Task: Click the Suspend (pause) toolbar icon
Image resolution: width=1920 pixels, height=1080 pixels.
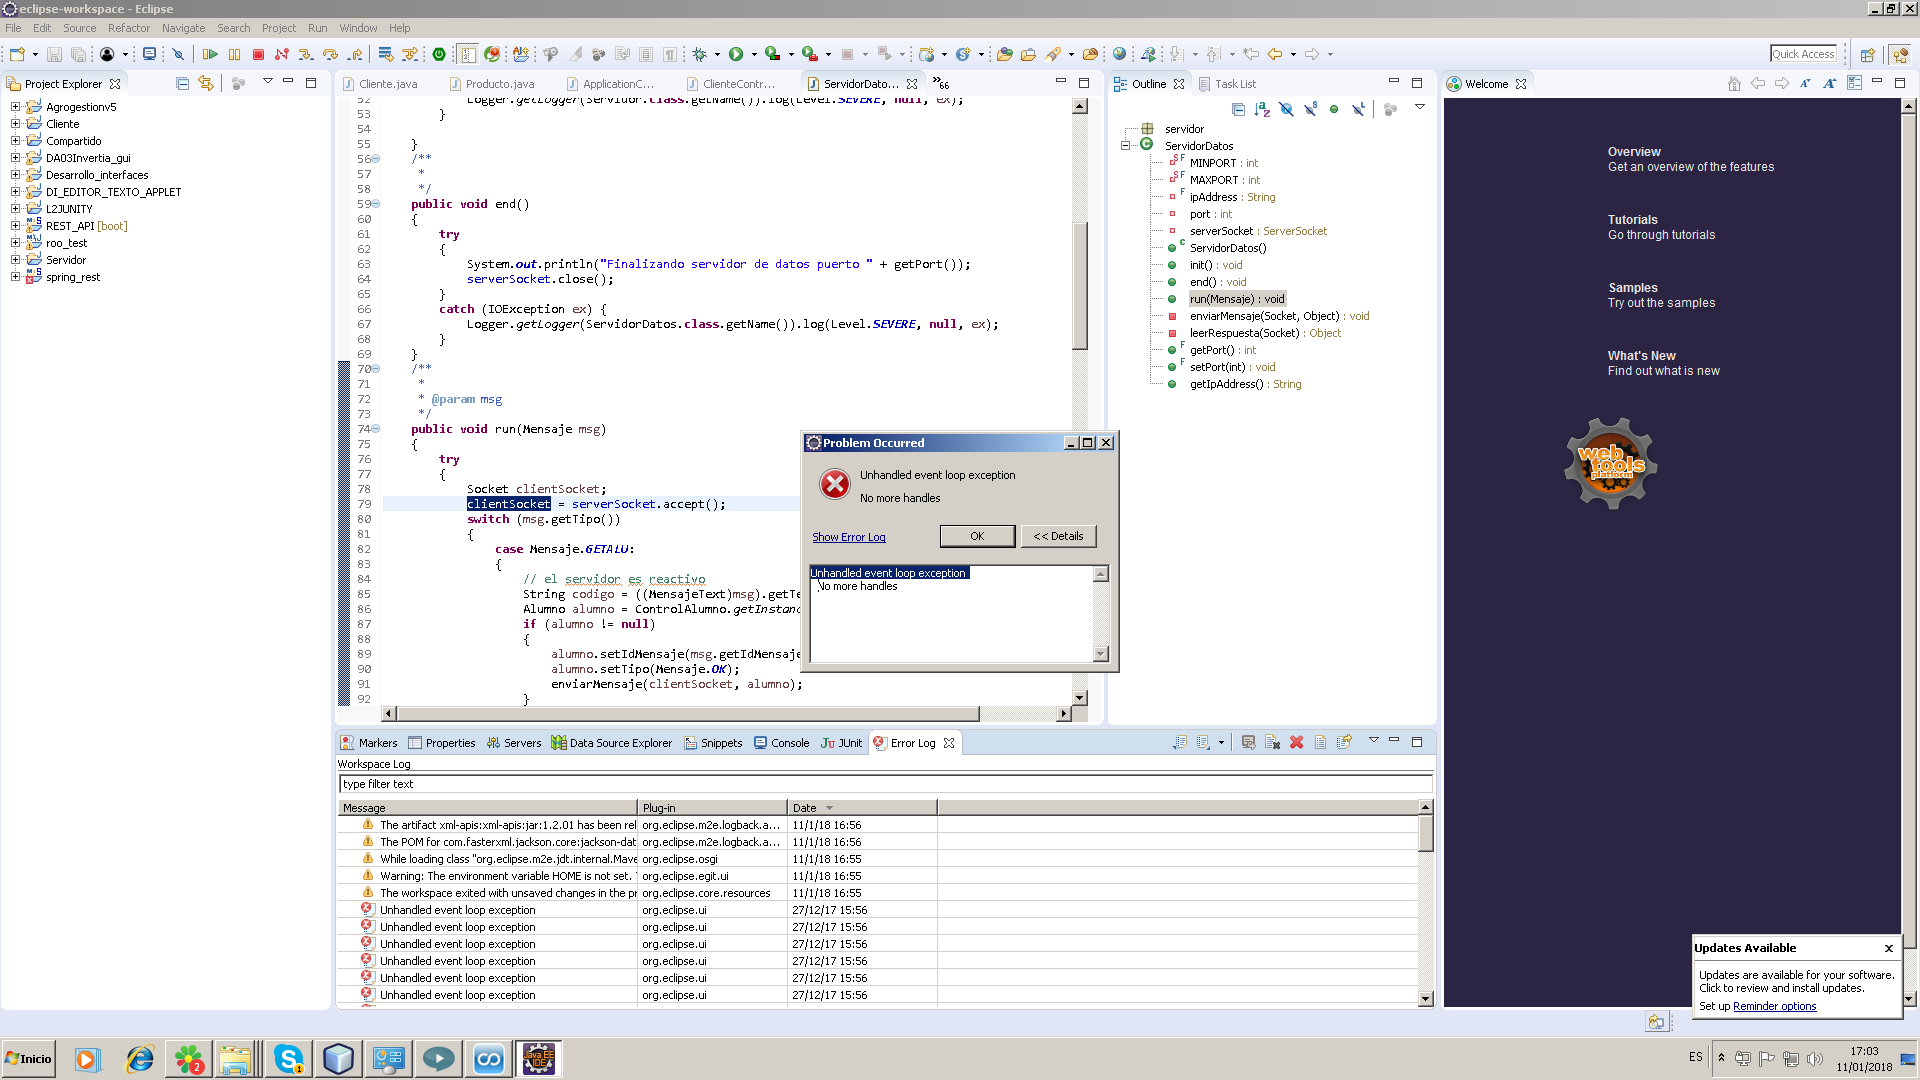Action: 234,55
